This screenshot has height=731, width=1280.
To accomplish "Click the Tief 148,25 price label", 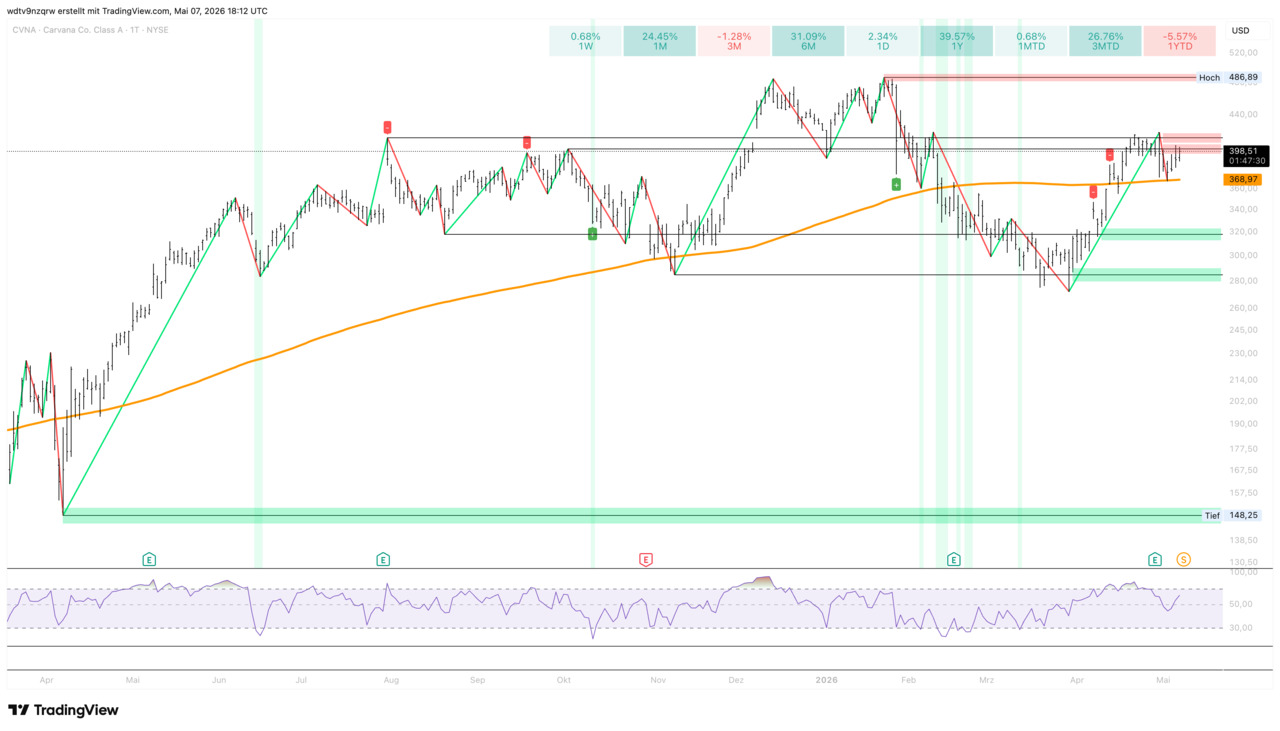I will 1231,515.
